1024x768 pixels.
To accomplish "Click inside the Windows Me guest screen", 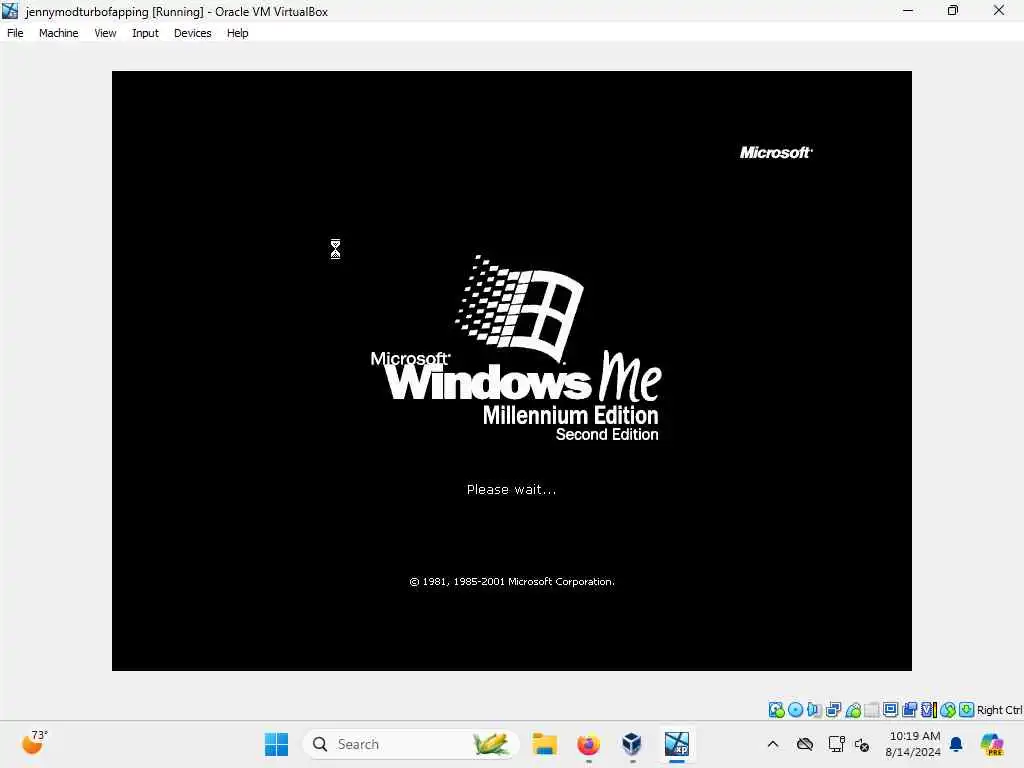I will 511,370.
